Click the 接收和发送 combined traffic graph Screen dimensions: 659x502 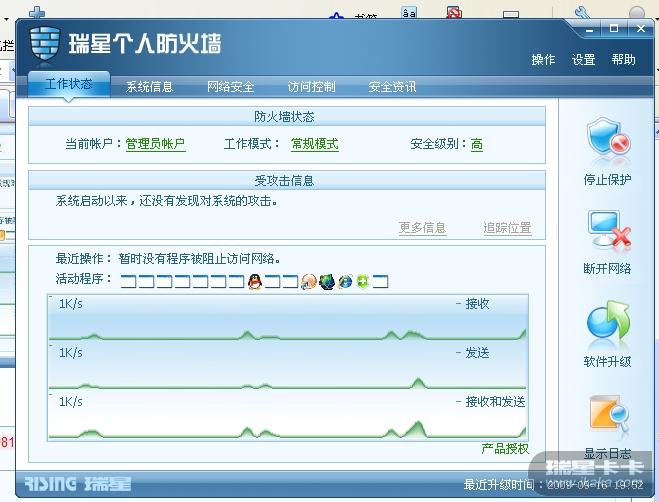click(x=287, y=417)
